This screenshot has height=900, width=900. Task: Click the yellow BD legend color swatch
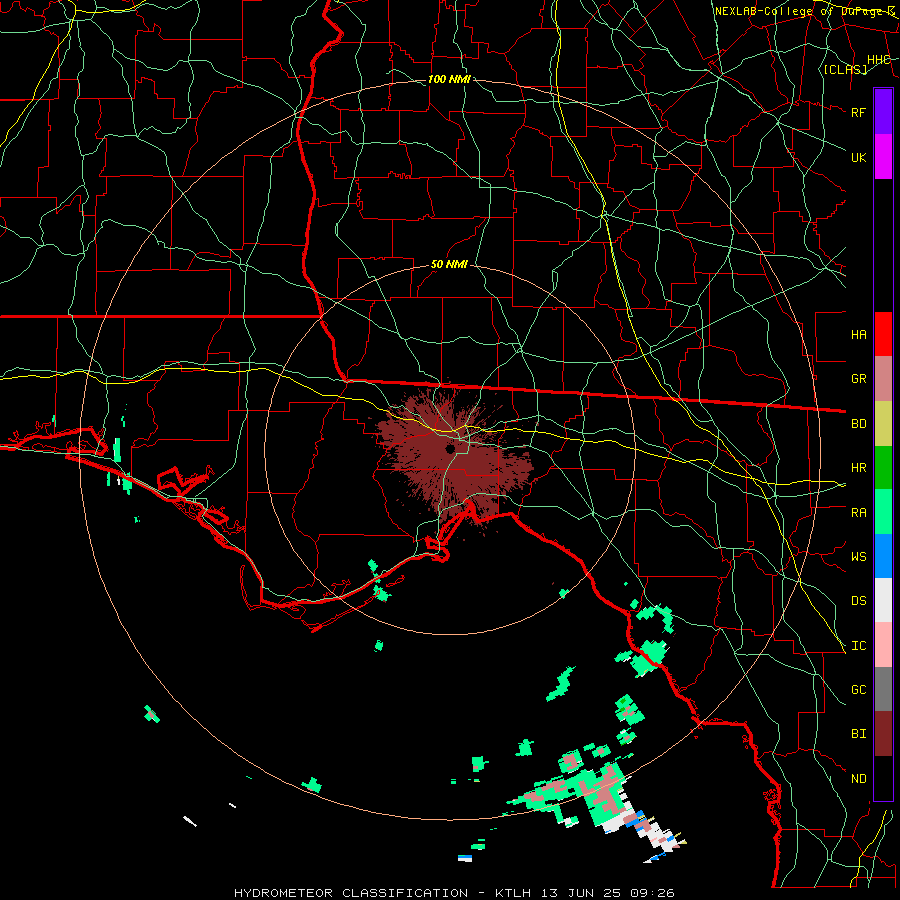[x=883, y=424]
